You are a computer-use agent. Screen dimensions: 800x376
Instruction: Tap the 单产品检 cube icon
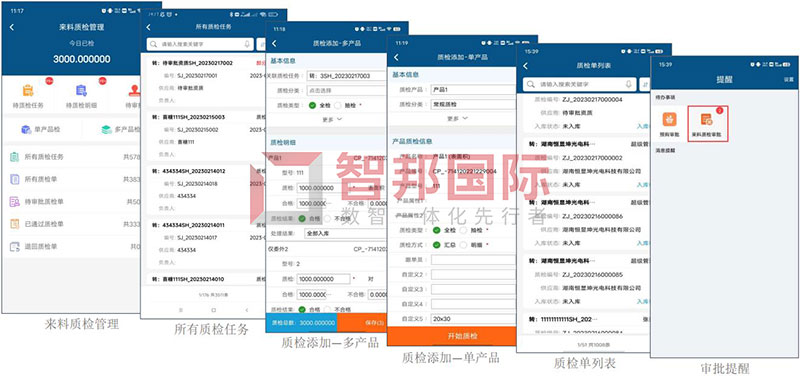(x=26, y=130)
